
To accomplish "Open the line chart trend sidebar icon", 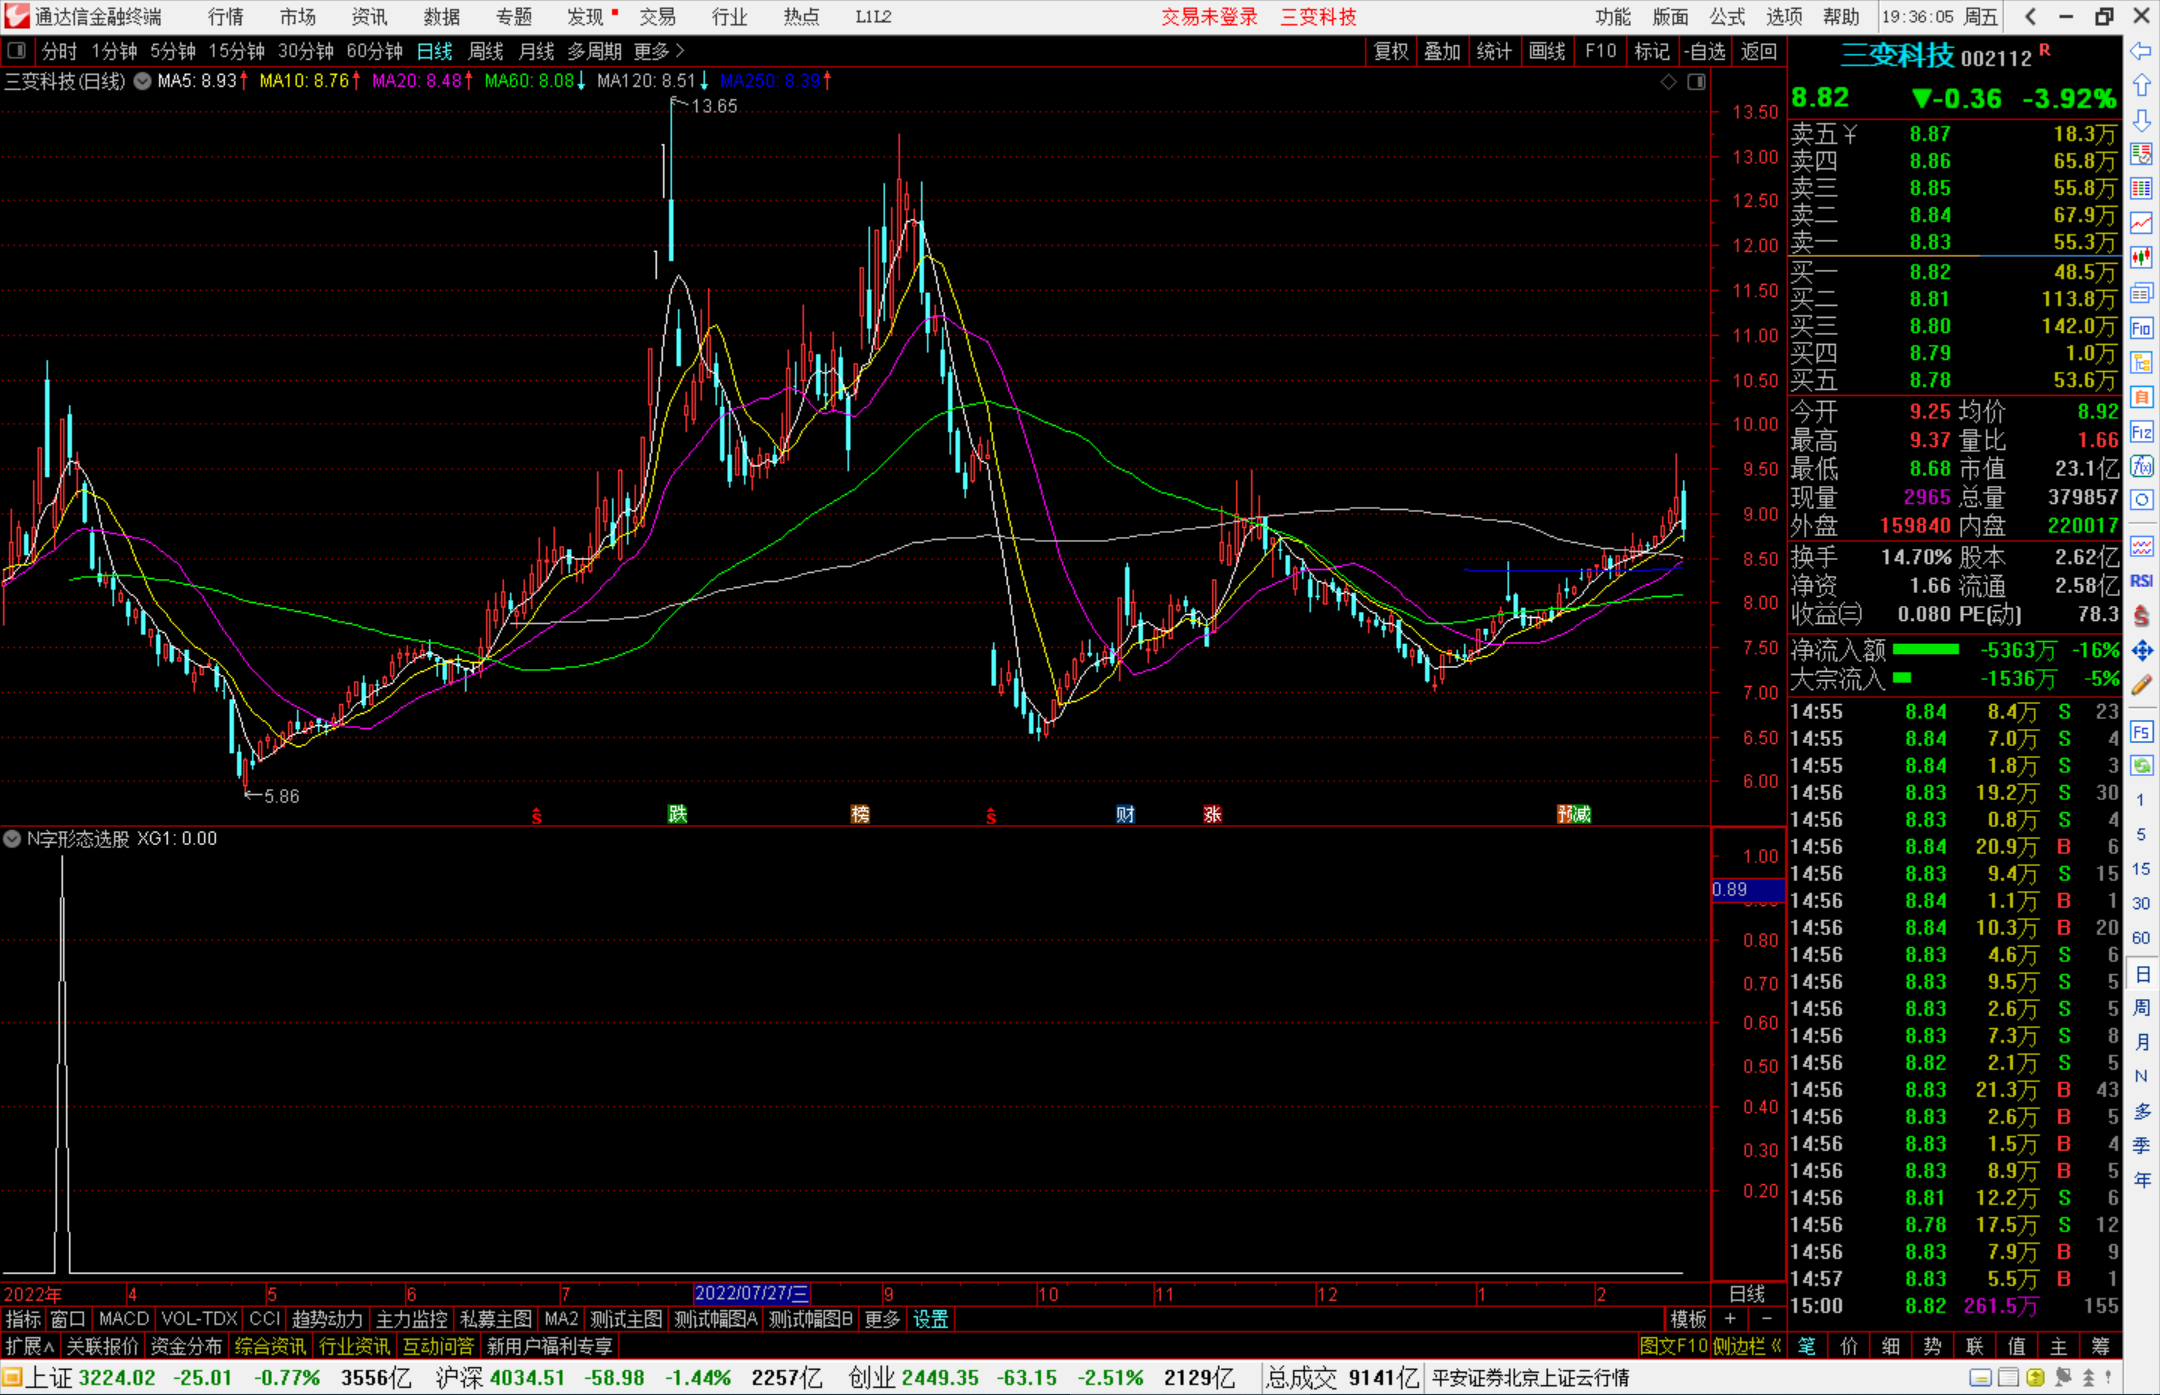I will point(2141,223).
